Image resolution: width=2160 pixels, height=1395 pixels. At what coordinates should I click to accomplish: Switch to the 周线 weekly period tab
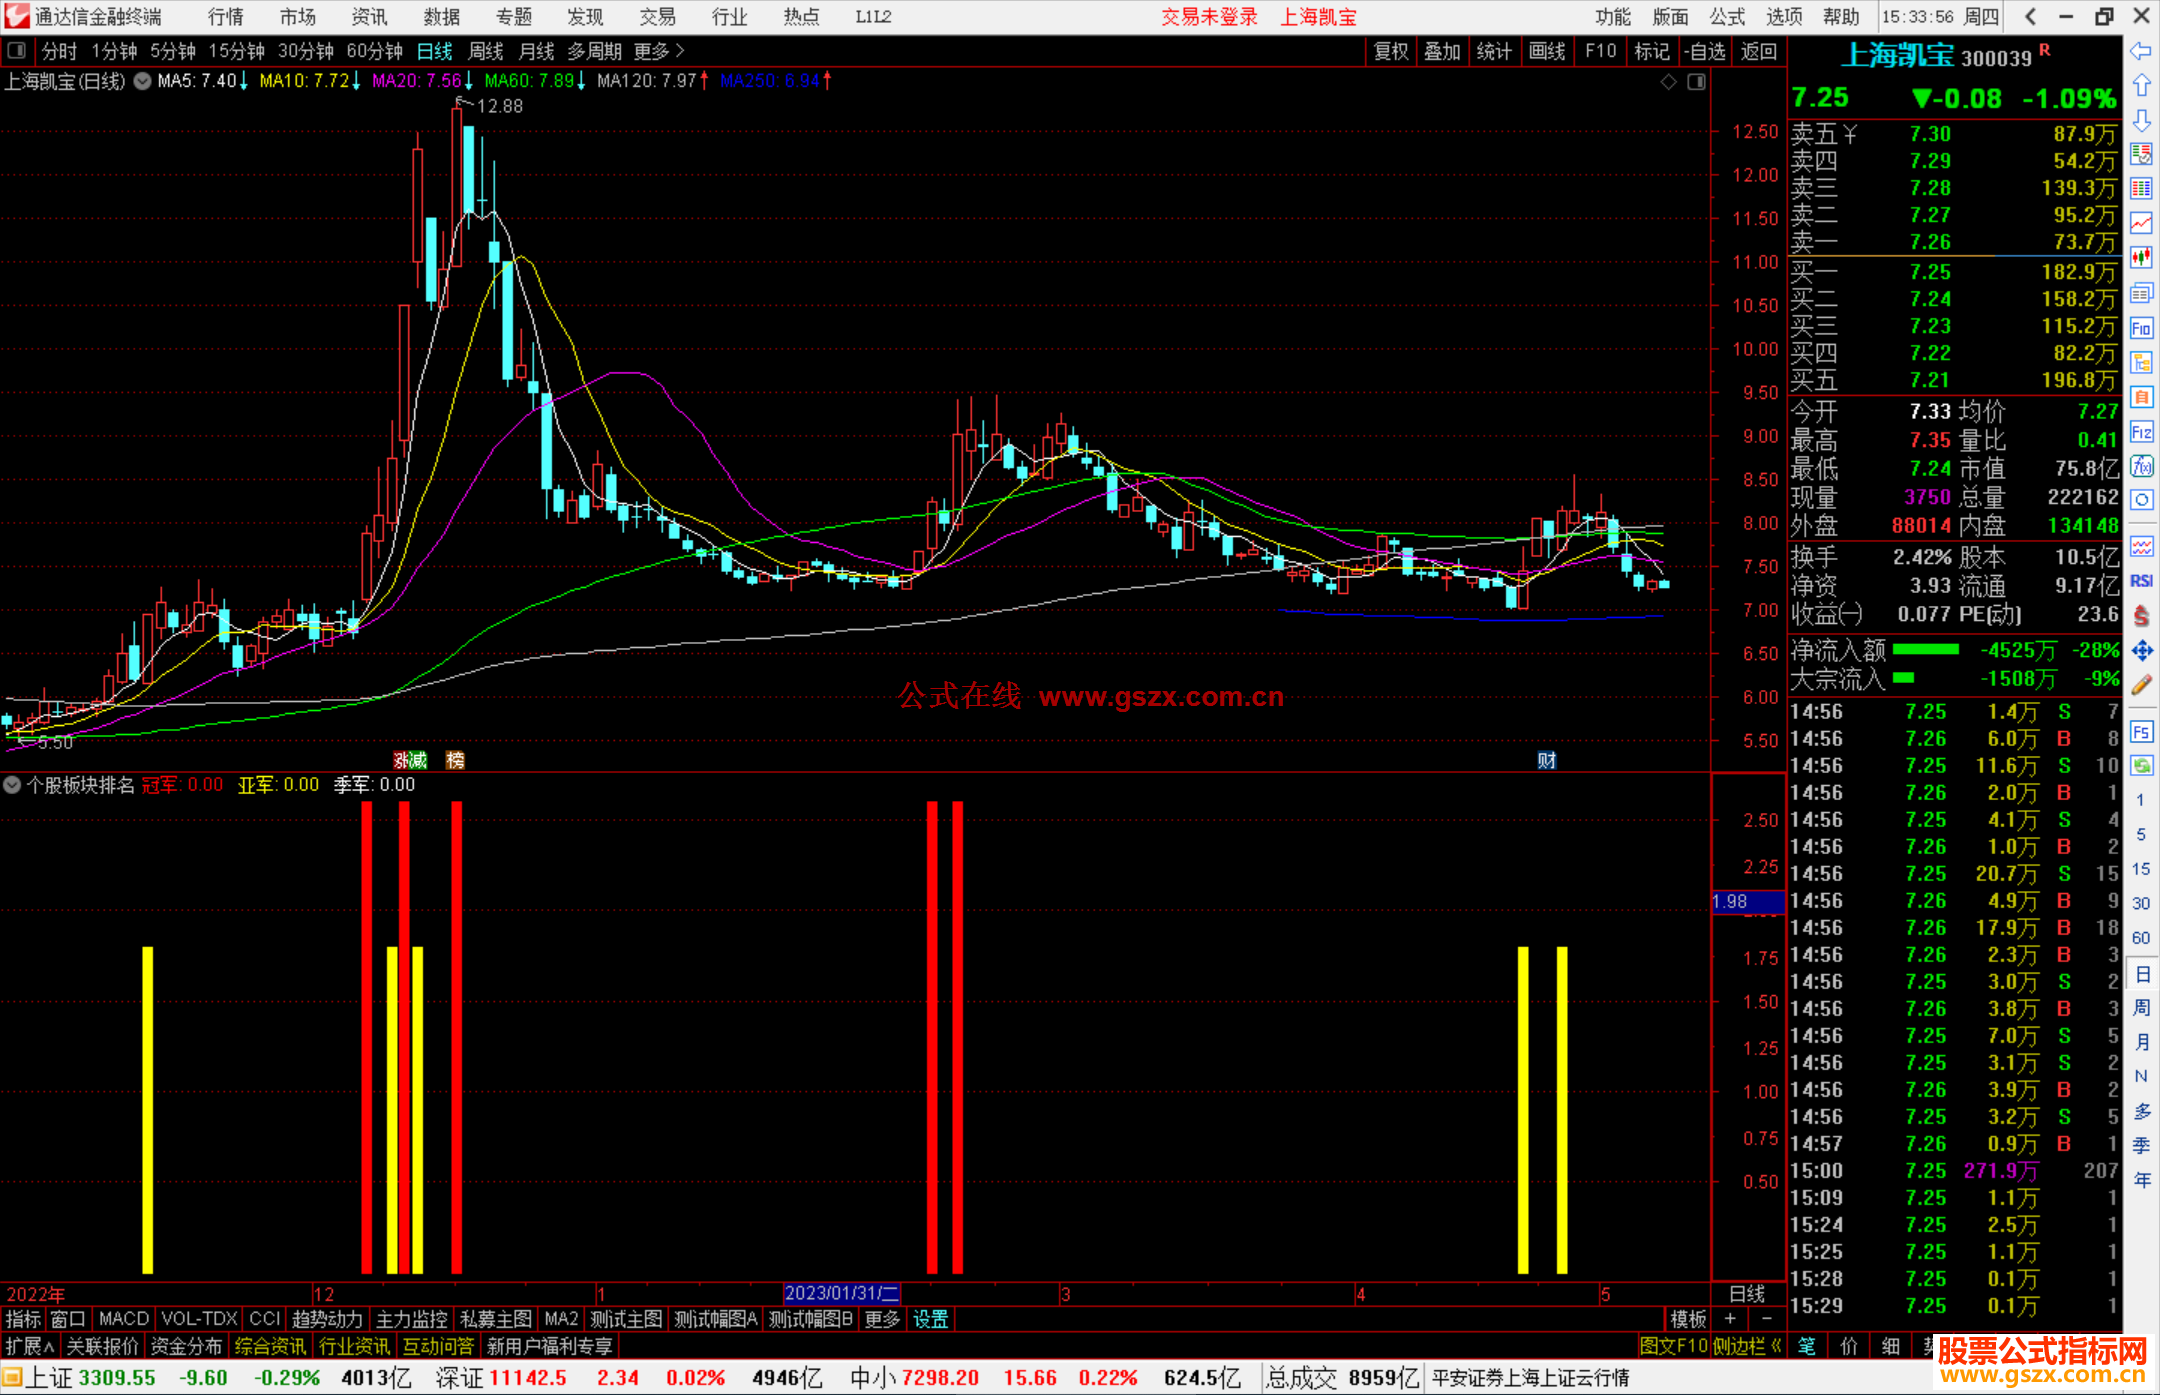click(486, 51)
